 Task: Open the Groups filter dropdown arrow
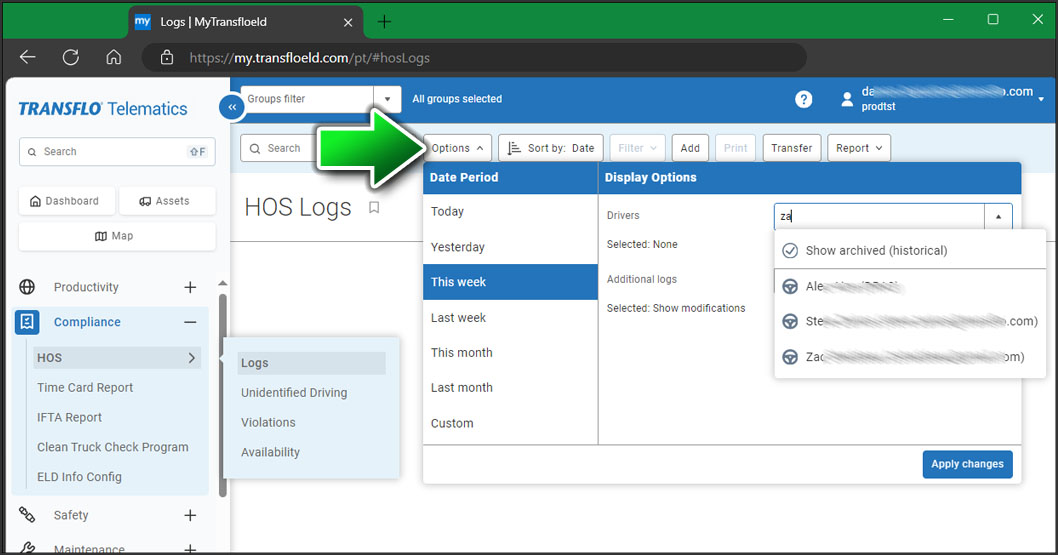[387, 99]
